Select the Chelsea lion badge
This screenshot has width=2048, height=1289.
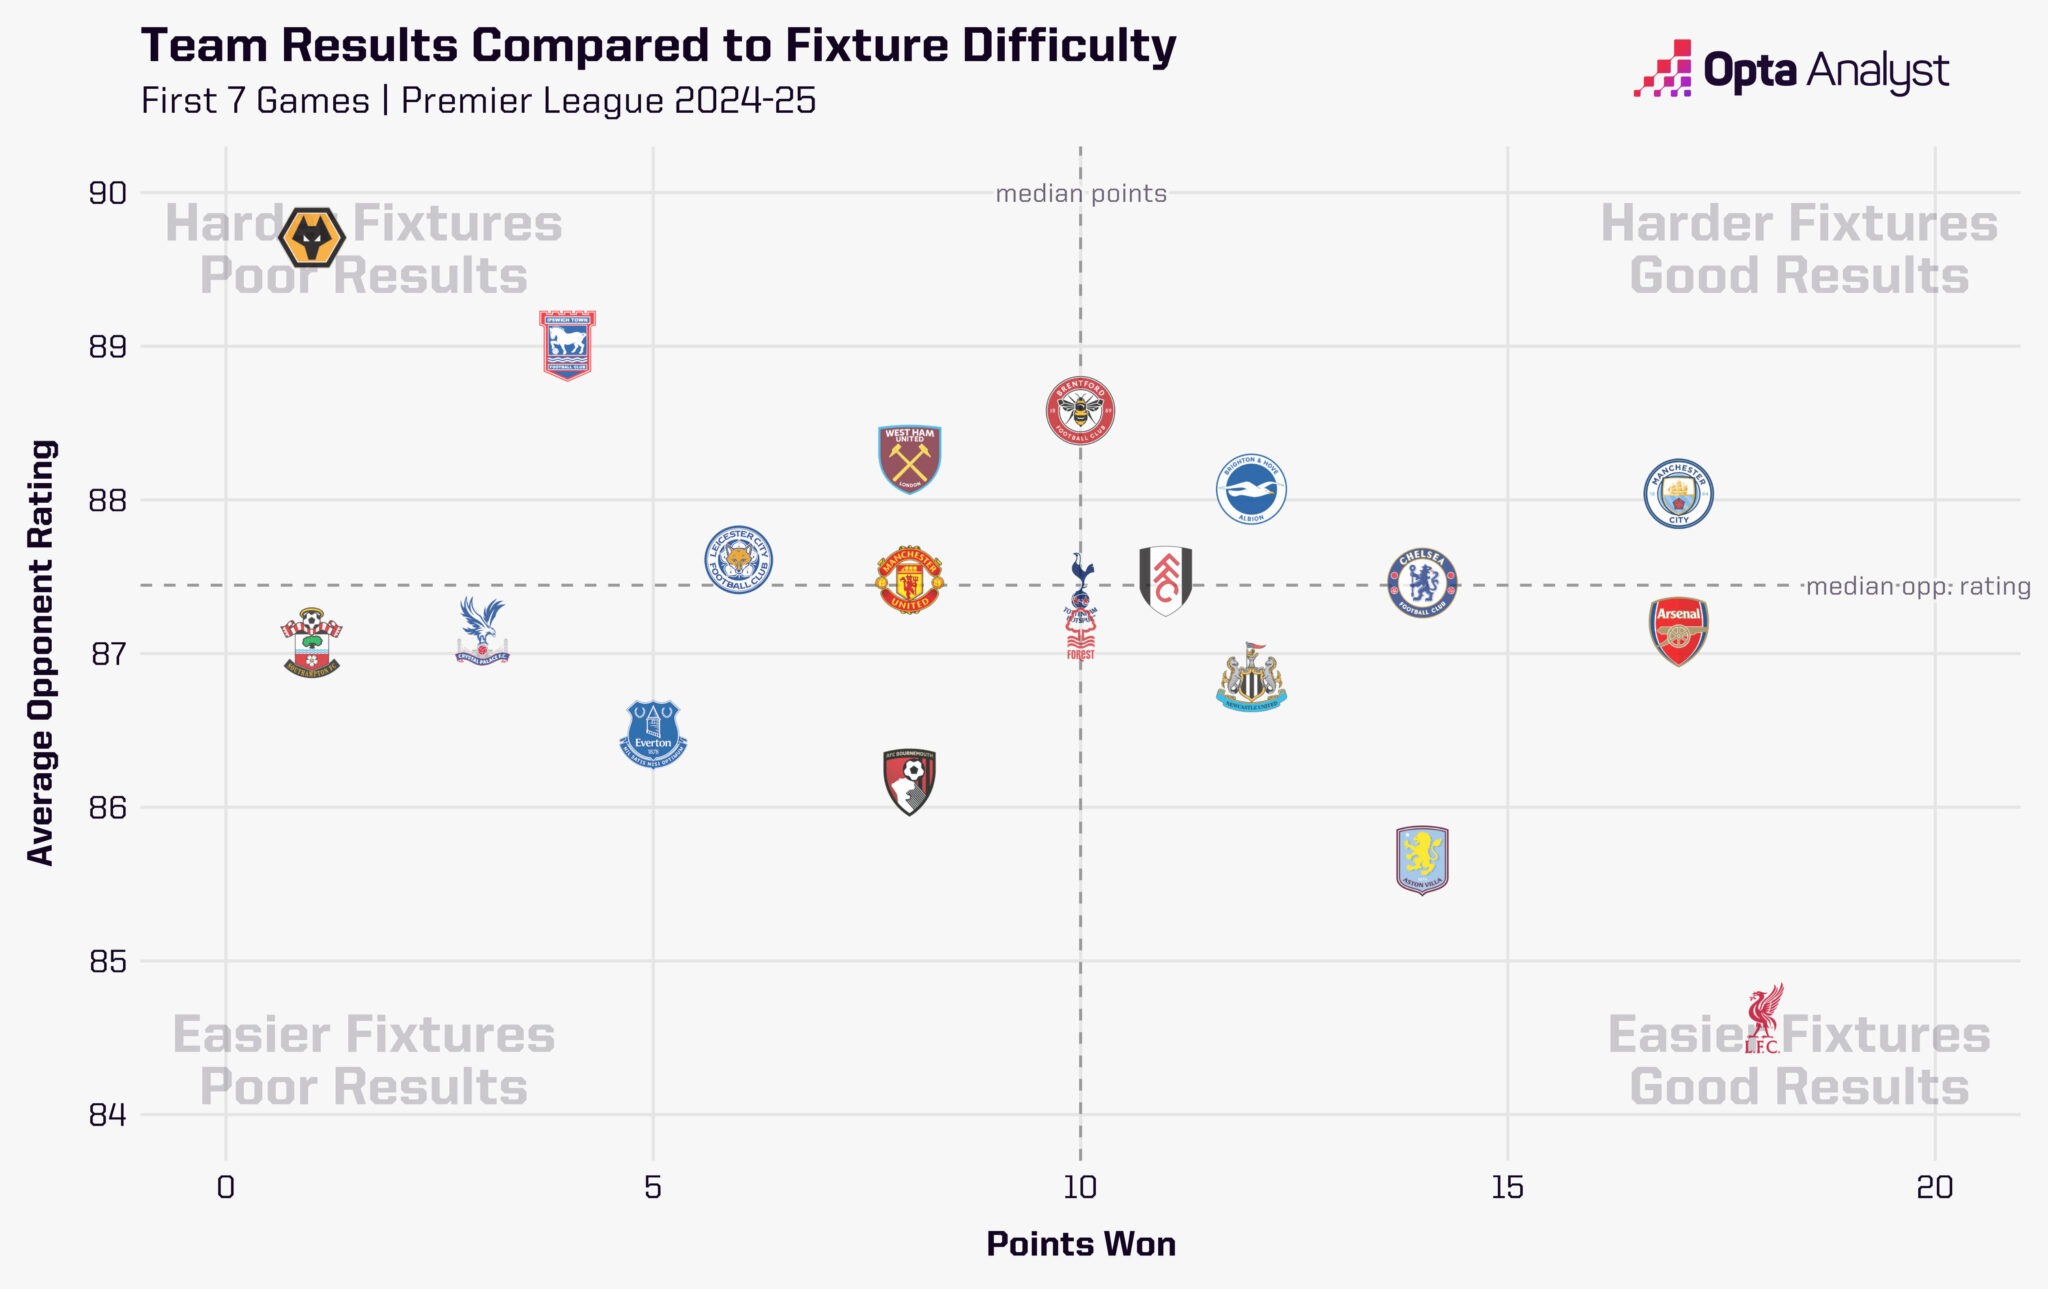pos(1422,583)
